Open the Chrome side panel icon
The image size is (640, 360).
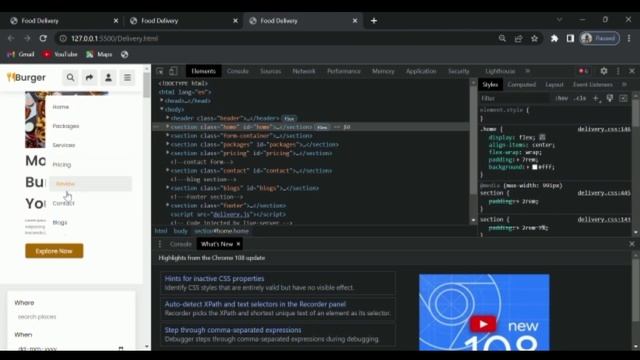(570, 38)
